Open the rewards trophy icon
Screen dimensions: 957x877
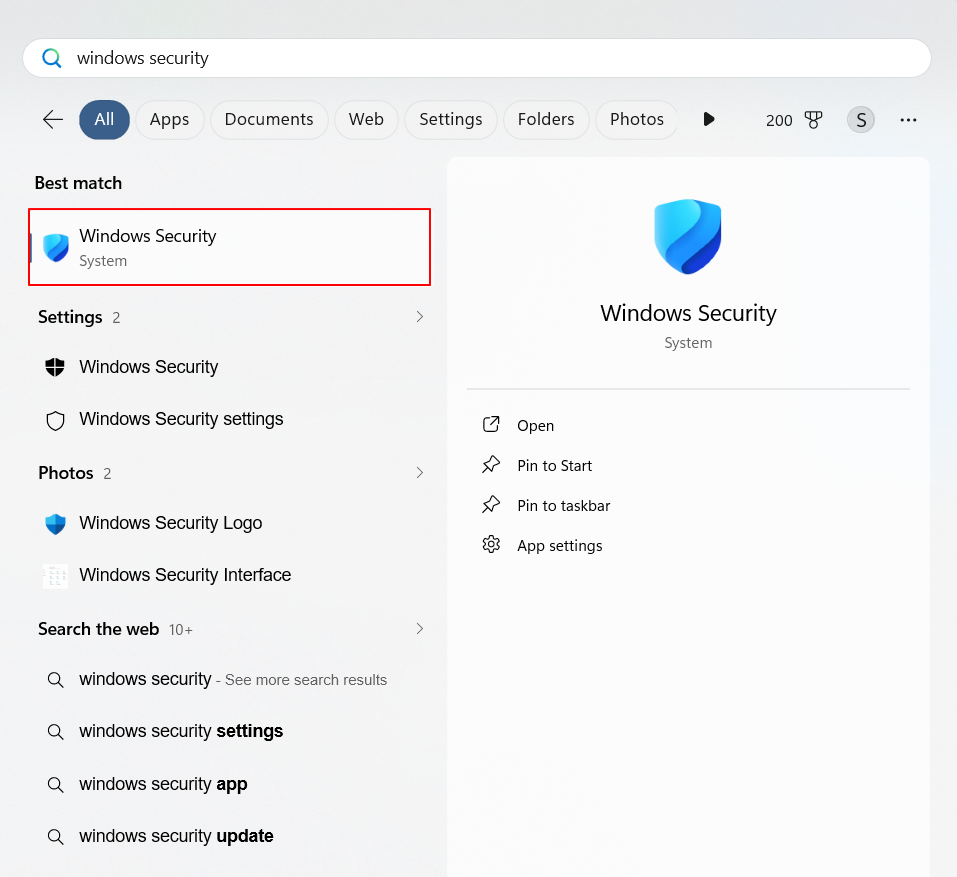point(813,120)
